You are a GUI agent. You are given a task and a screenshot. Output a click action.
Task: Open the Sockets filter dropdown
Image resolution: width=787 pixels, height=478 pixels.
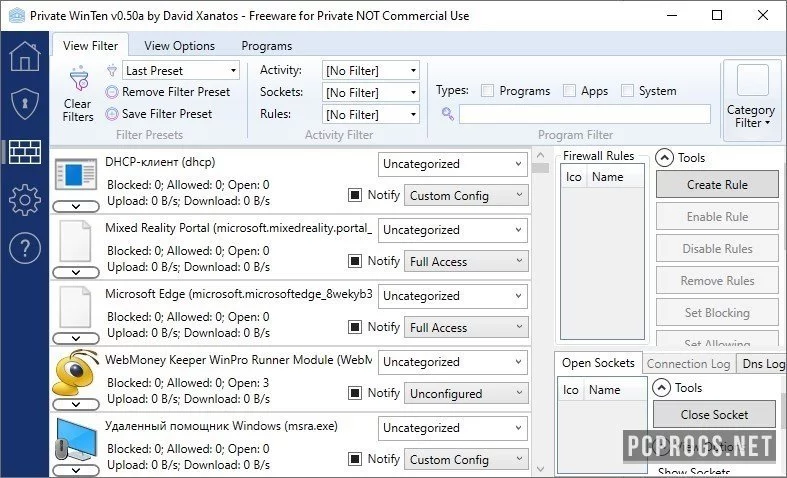(x=371, y=92)
